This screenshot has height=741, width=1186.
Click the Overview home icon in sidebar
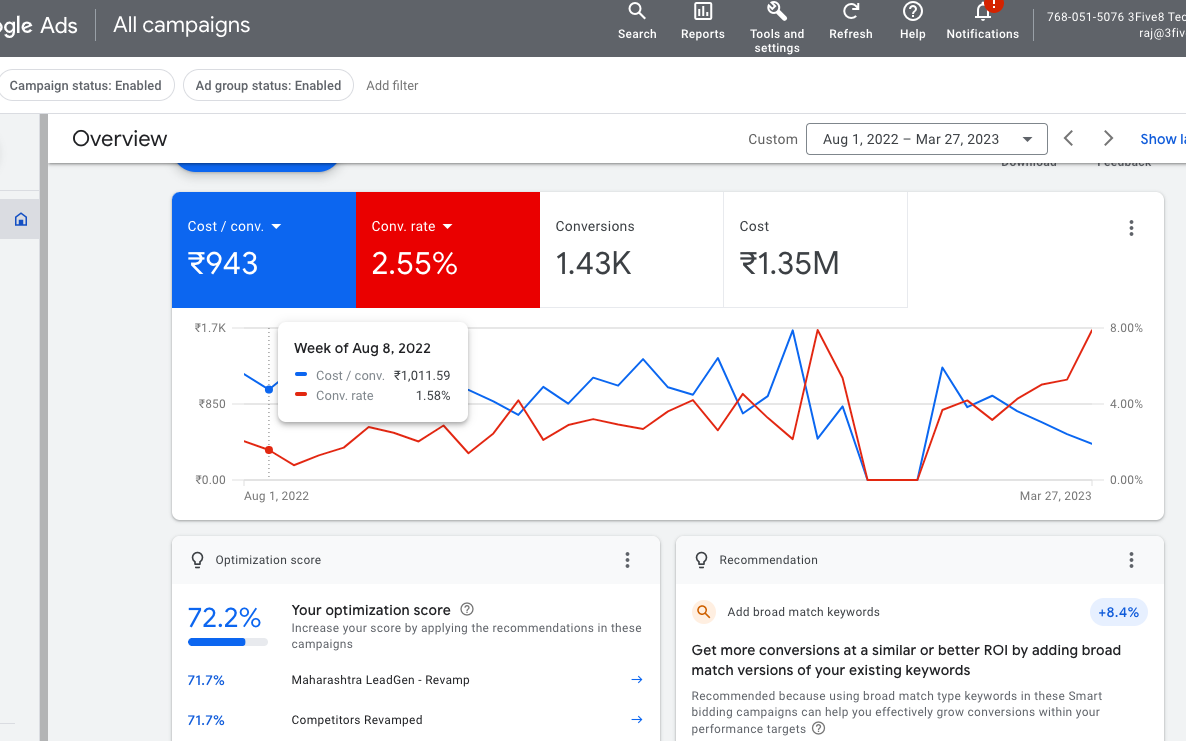(x=20, y=219)
